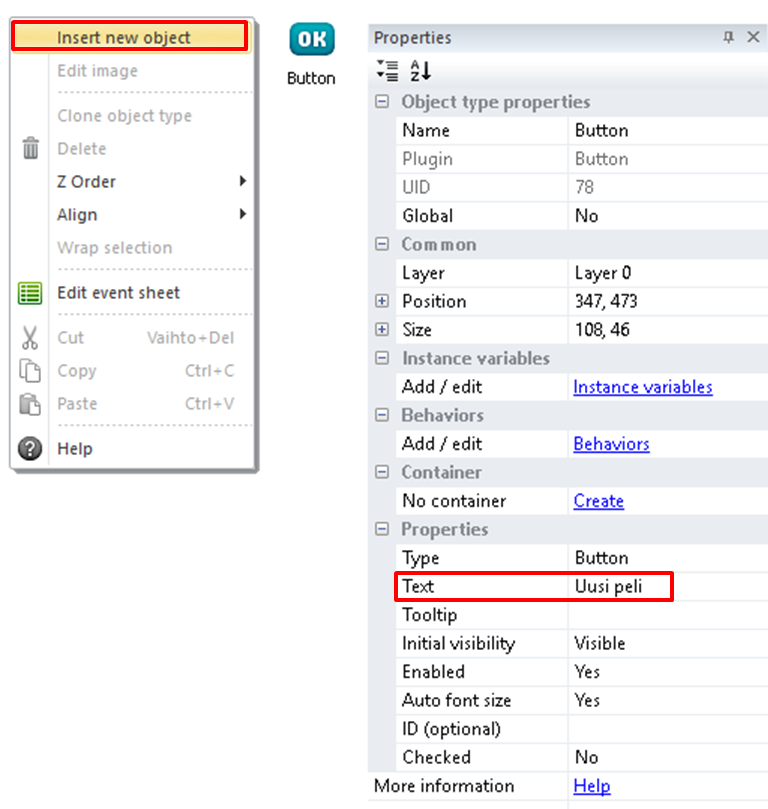This screenshot has height=809, width=768.
Task: Click the categorized view icon in Properties
Action: click(387, 70)
